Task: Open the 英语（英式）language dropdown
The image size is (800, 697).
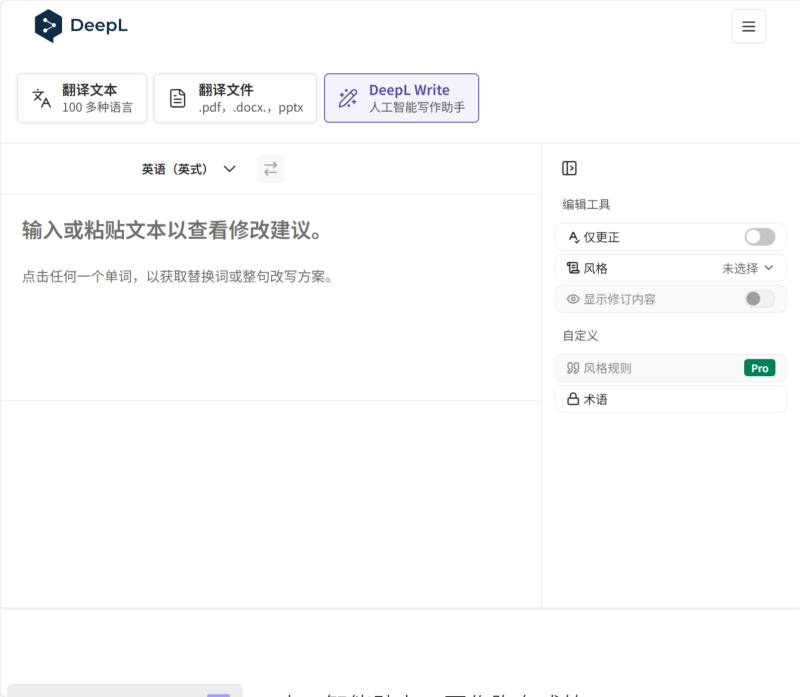Action: pyautogui.click(x=190, y=168)
